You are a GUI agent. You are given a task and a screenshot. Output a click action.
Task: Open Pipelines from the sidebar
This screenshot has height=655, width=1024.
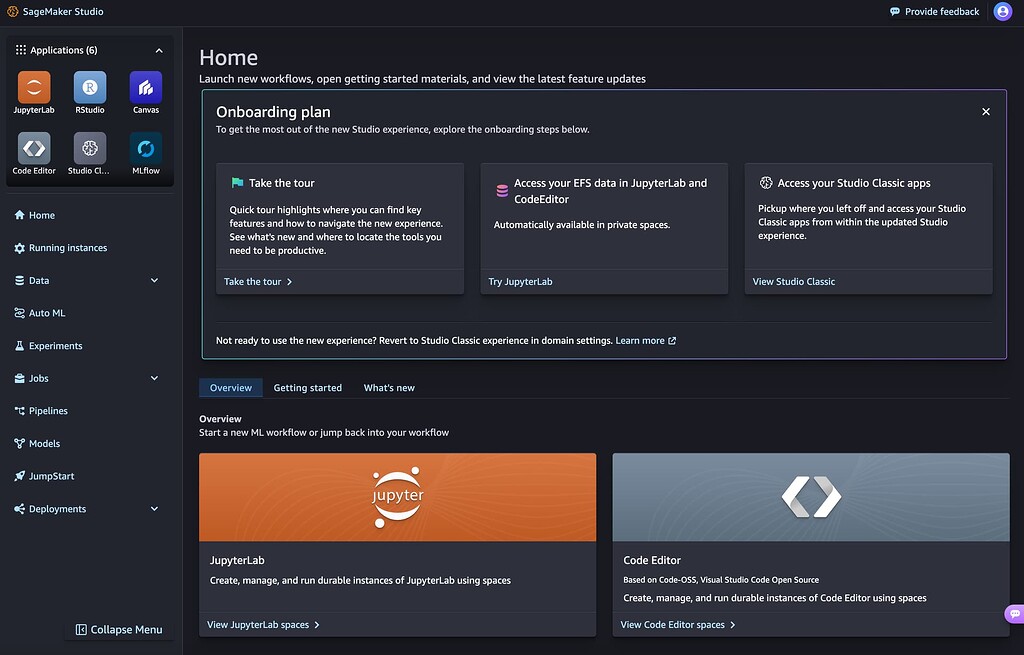click(x=48, y=411)
